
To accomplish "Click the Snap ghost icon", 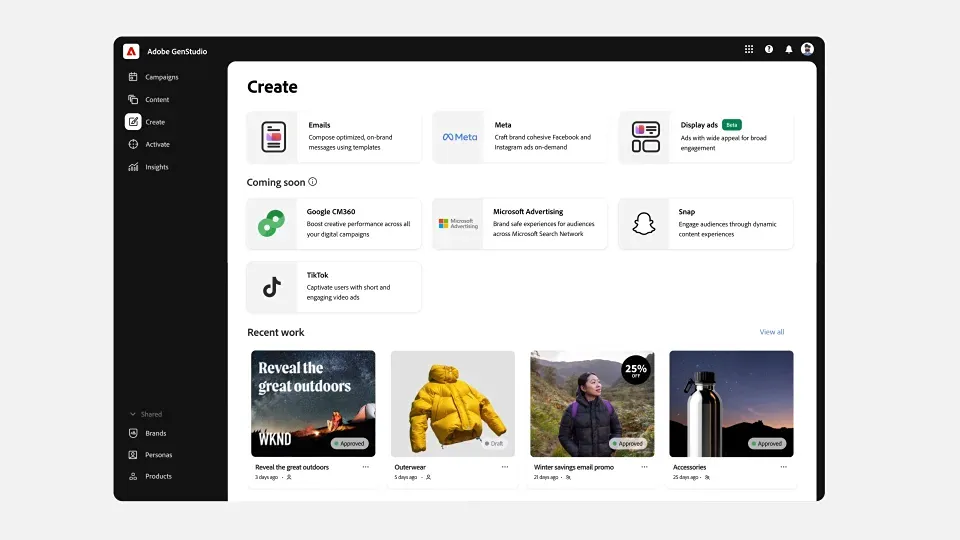I will point(643,223).
